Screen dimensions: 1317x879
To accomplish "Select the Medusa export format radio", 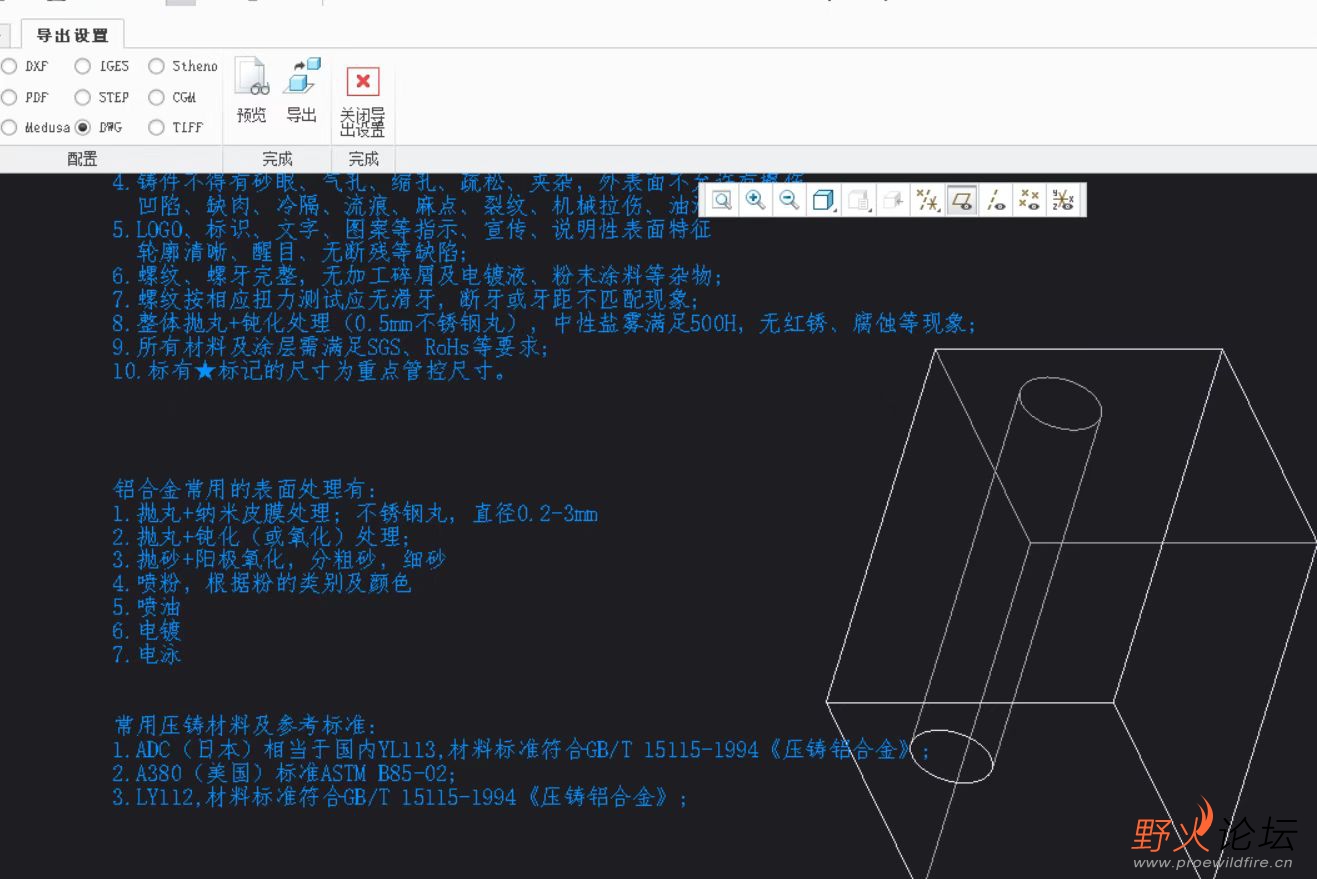I will (x=9, y=127).
